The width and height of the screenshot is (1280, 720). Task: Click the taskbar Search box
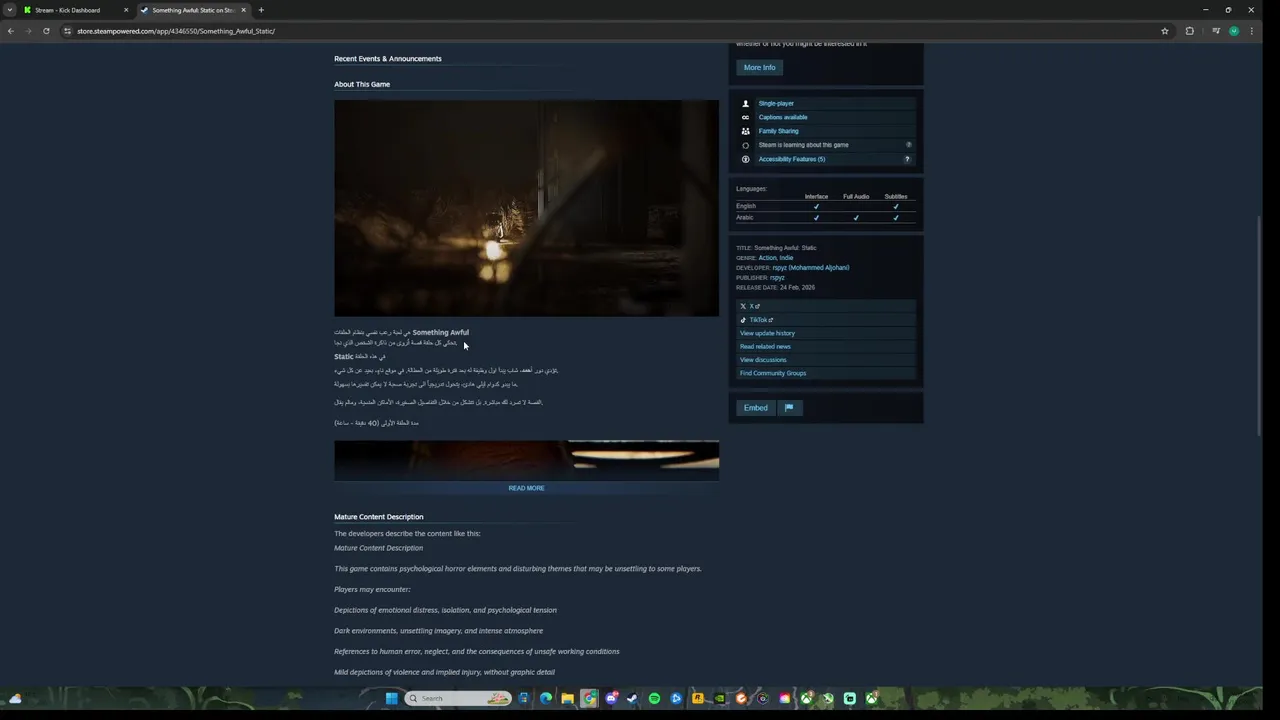(459, 698)
